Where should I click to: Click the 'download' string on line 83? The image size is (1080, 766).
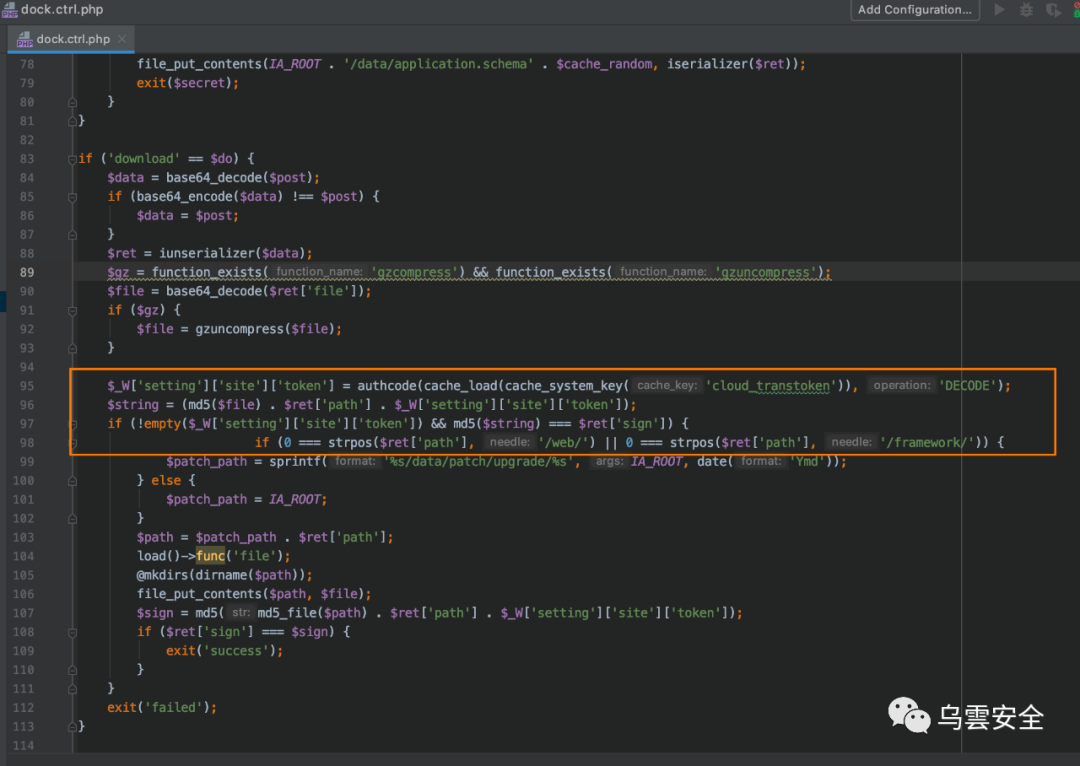(143, 159)
